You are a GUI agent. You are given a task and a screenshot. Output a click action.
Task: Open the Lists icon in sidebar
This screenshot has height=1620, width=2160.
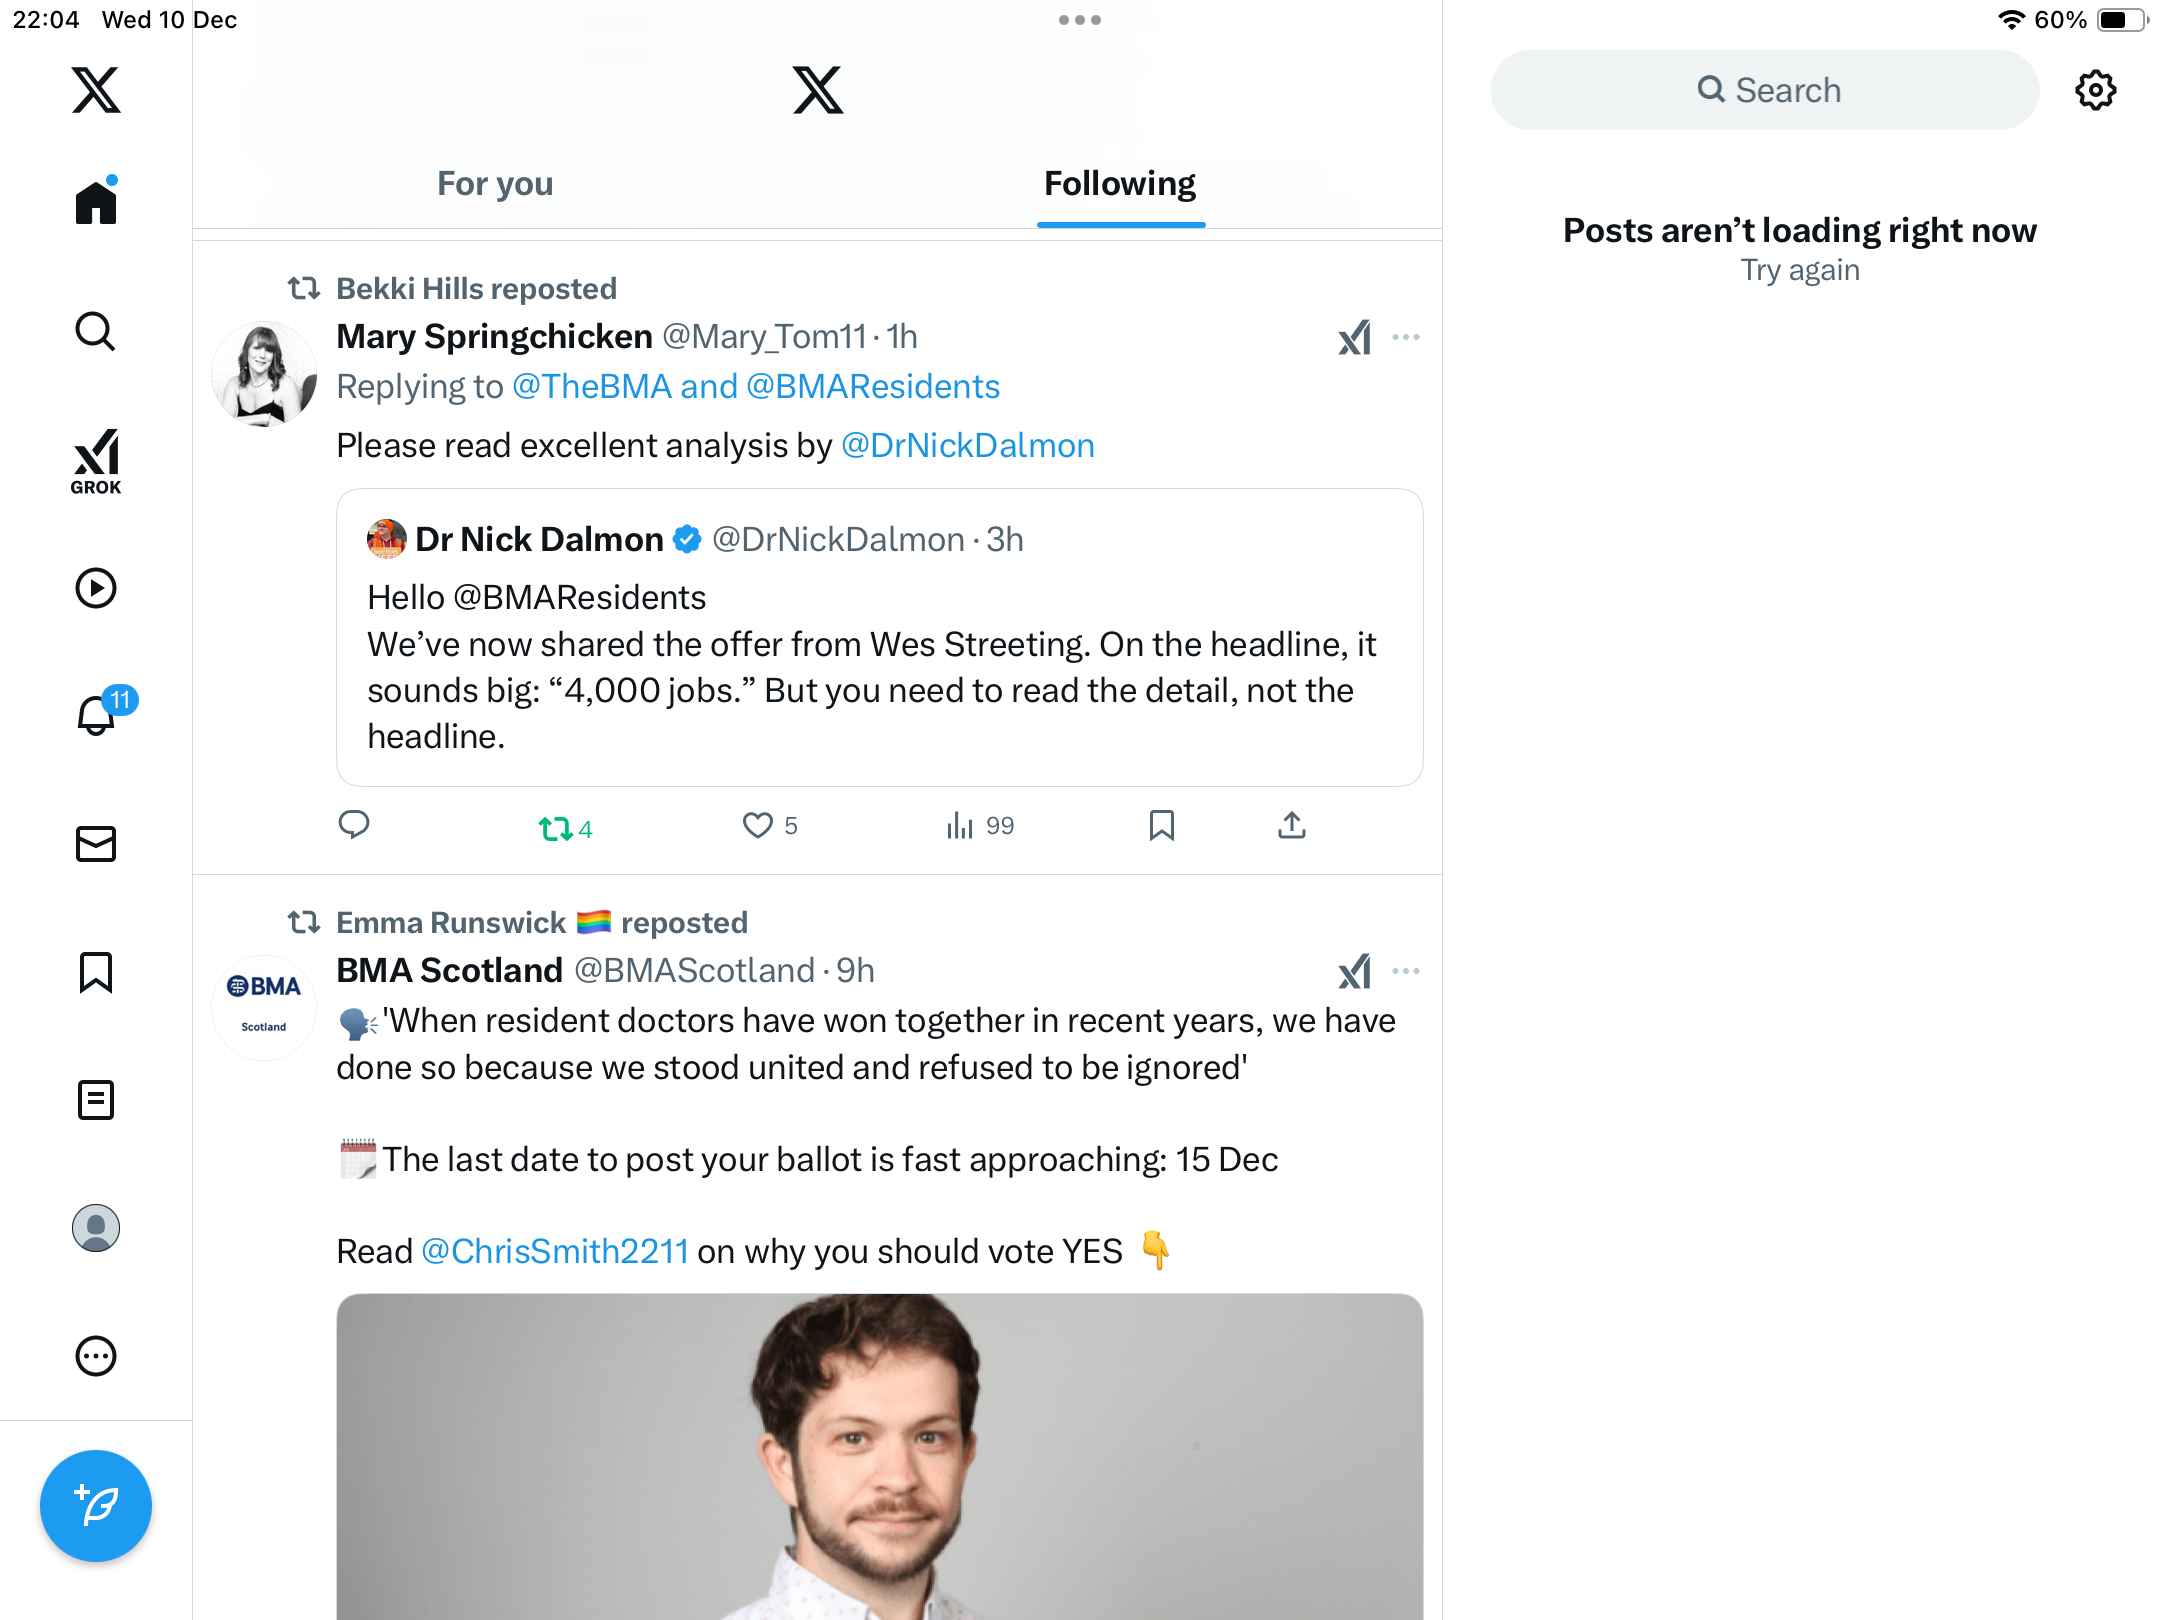(96, 1100)
